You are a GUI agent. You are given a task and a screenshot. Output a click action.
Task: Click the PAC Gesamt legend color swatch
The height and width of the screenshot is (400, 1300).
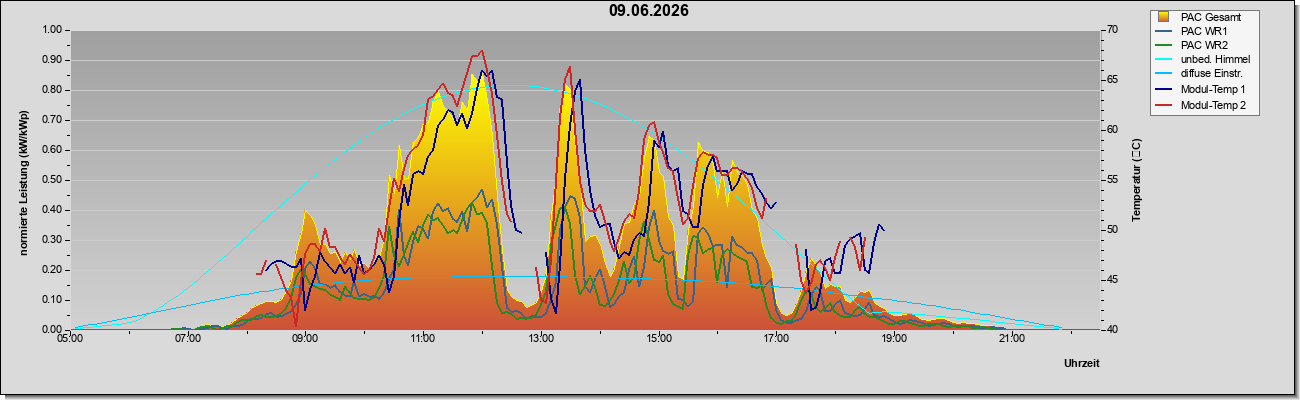tap(1164, 17)
